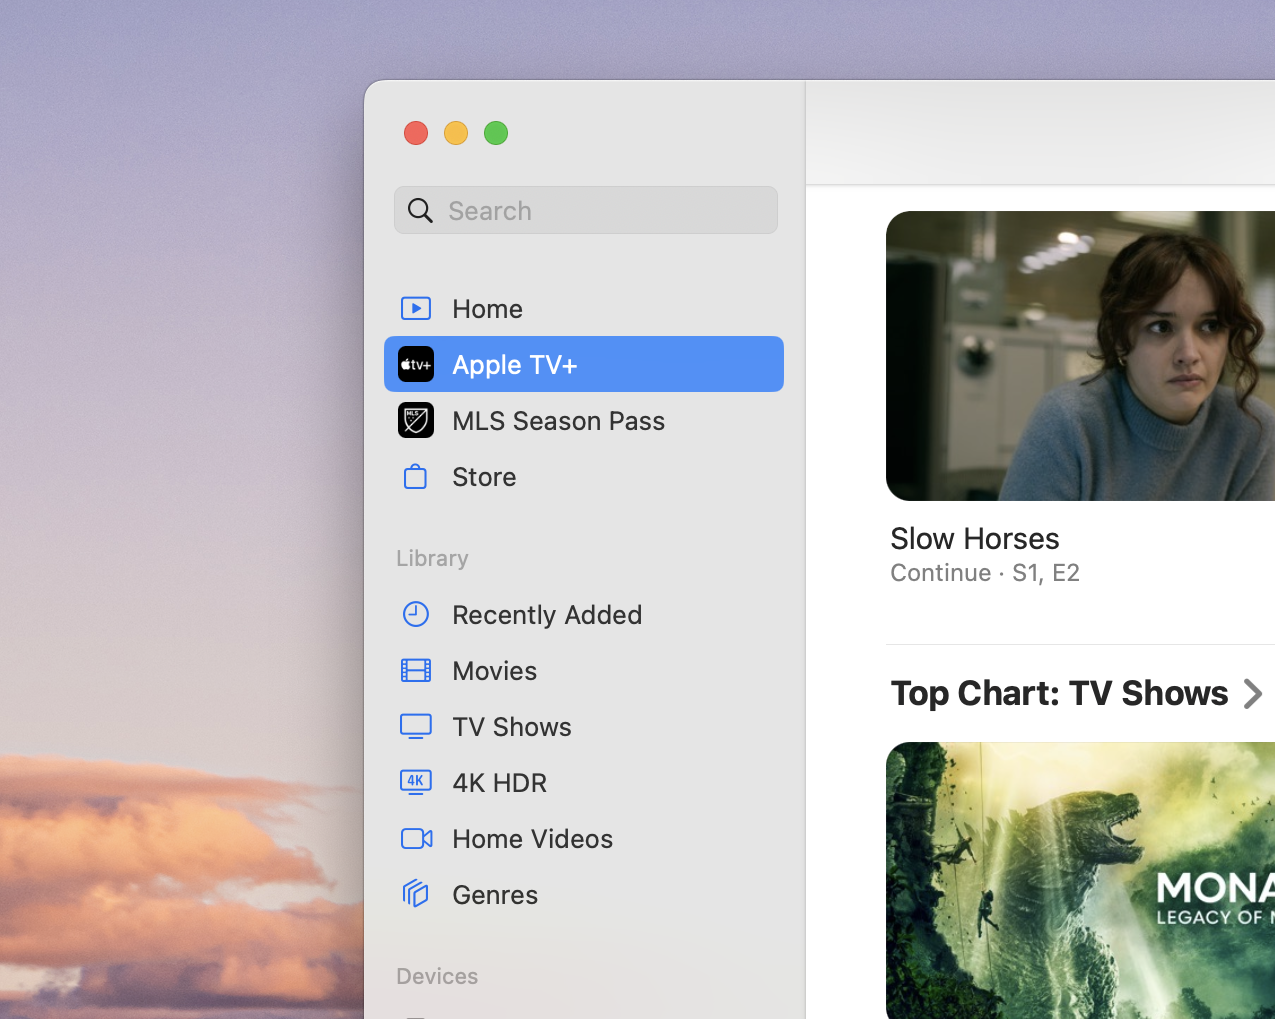Show 4K HDR library content
The width and height of the screenshot is (1275, 1019).
click(x=584, y=782)
